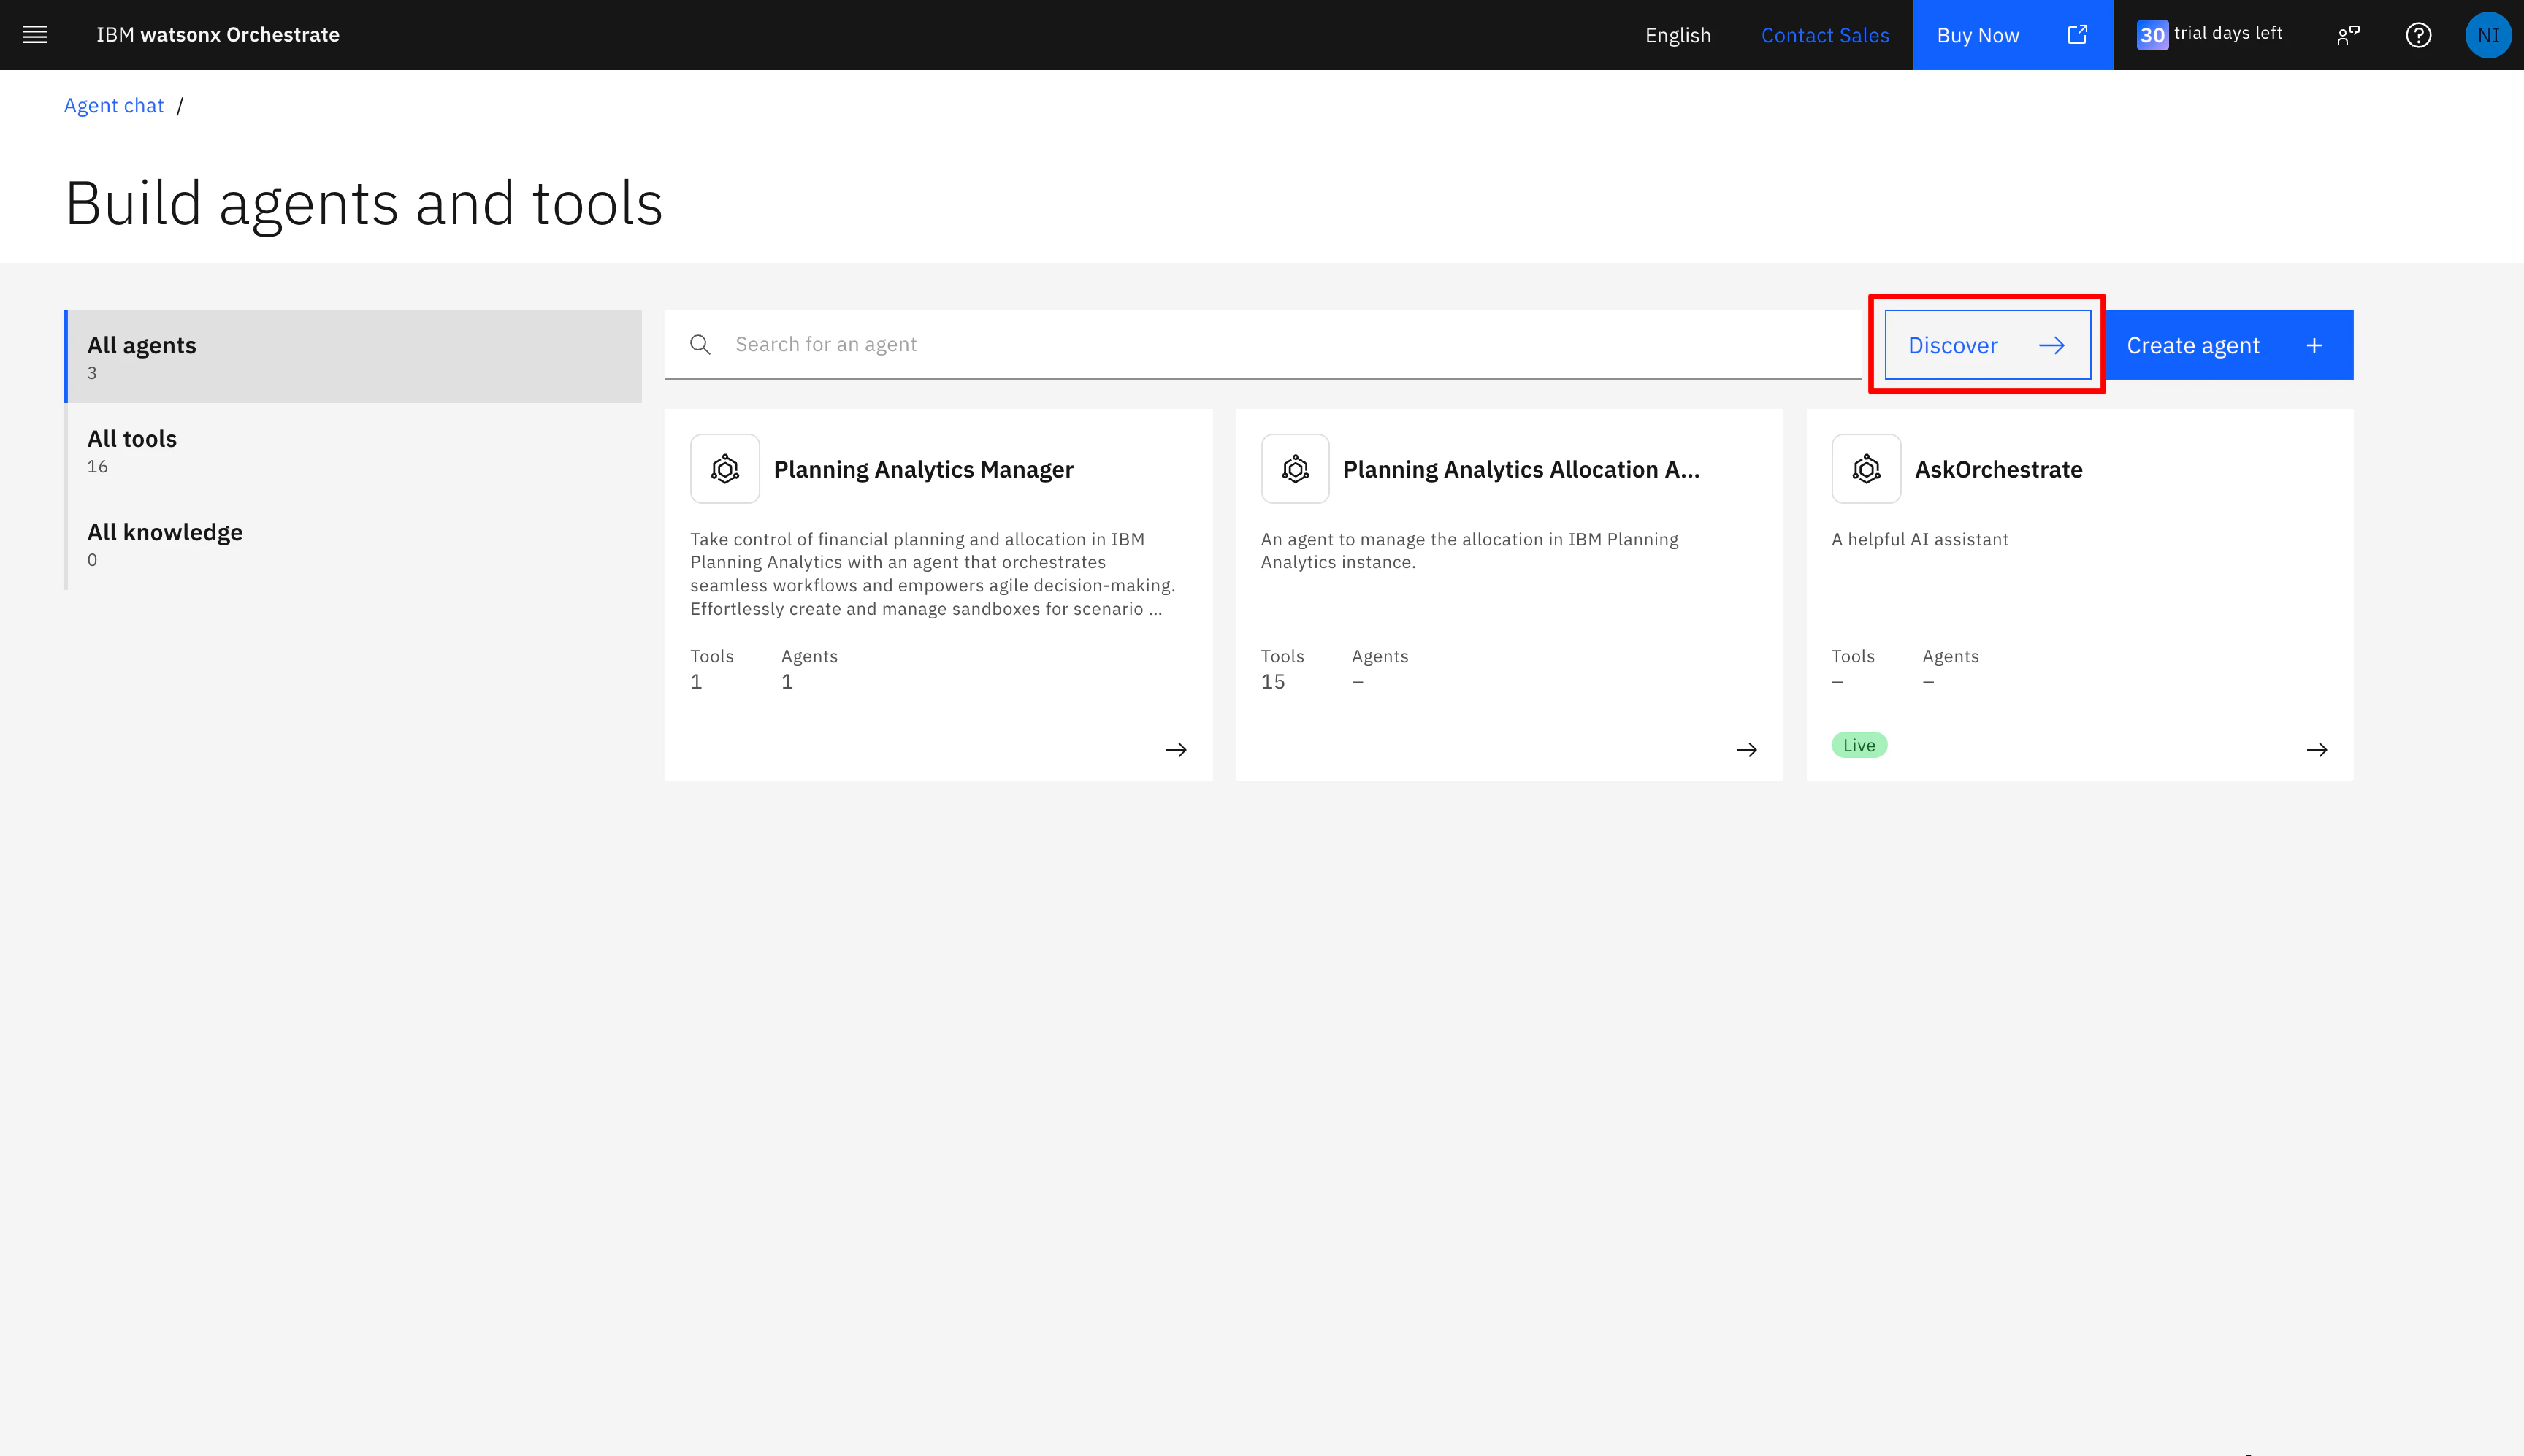2524x1456 pixels.
Task: Switch to the All knowledge tab
Action: 353,543
